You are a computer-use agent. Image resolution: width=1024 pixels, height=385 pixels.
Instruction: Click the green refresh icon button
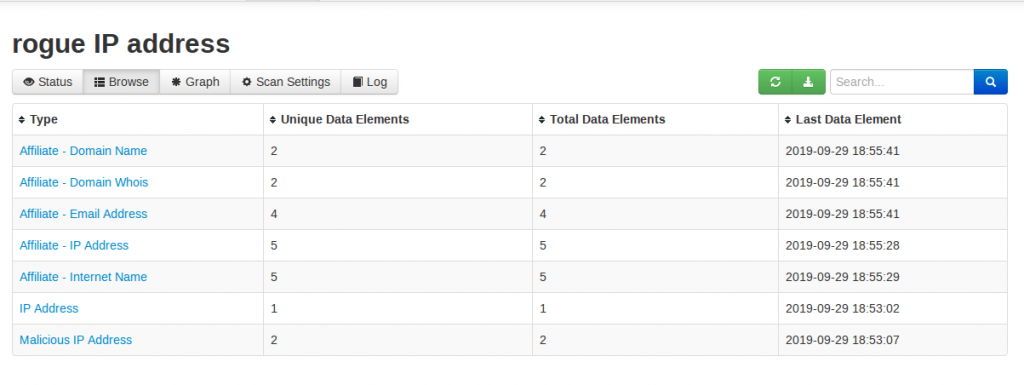point(775,82)
